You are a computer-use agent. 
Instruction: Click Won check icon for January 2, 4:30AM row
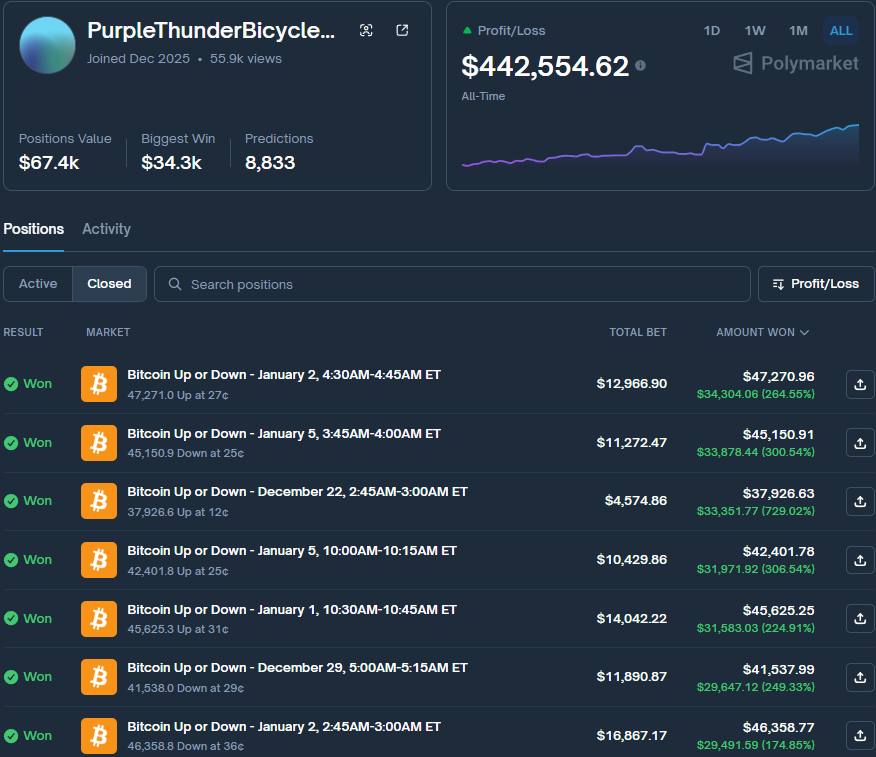point(11,384)
